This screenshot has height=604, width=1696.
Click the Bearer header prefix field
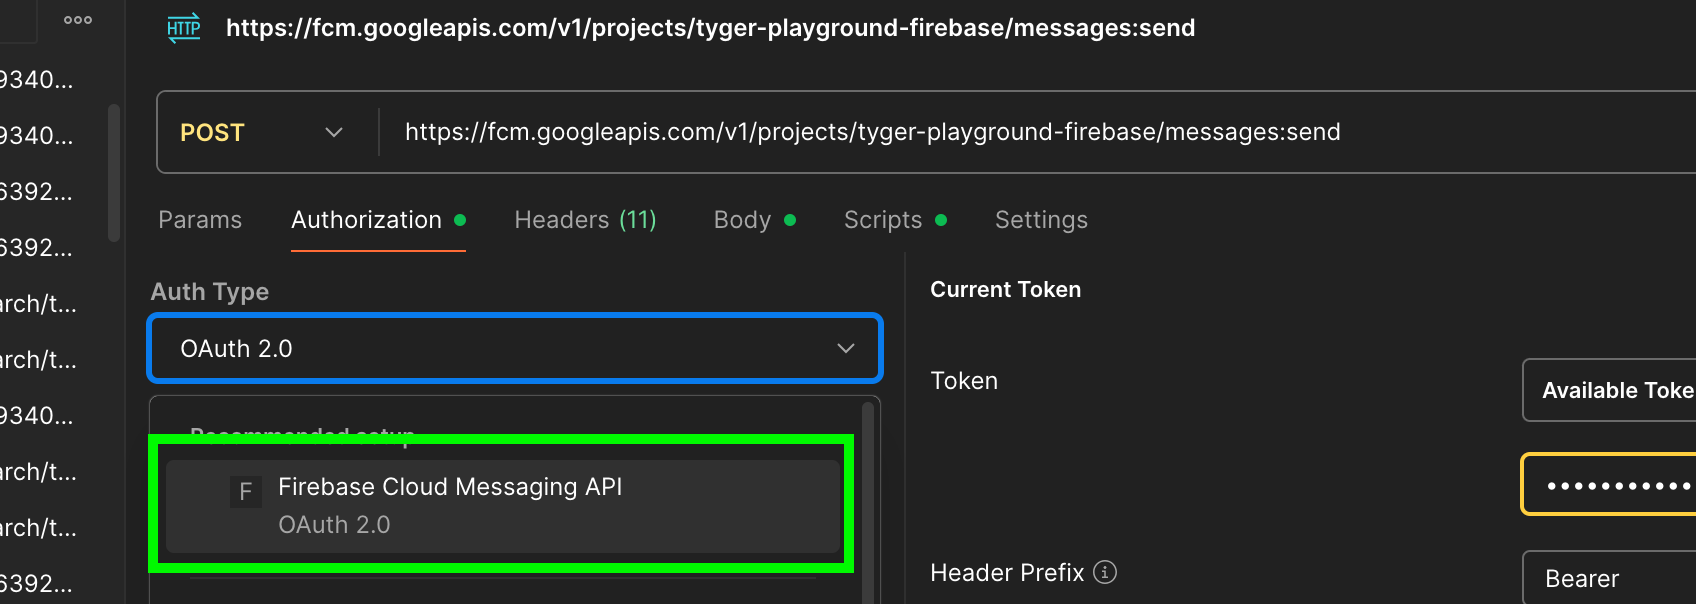pos(1609,578)
